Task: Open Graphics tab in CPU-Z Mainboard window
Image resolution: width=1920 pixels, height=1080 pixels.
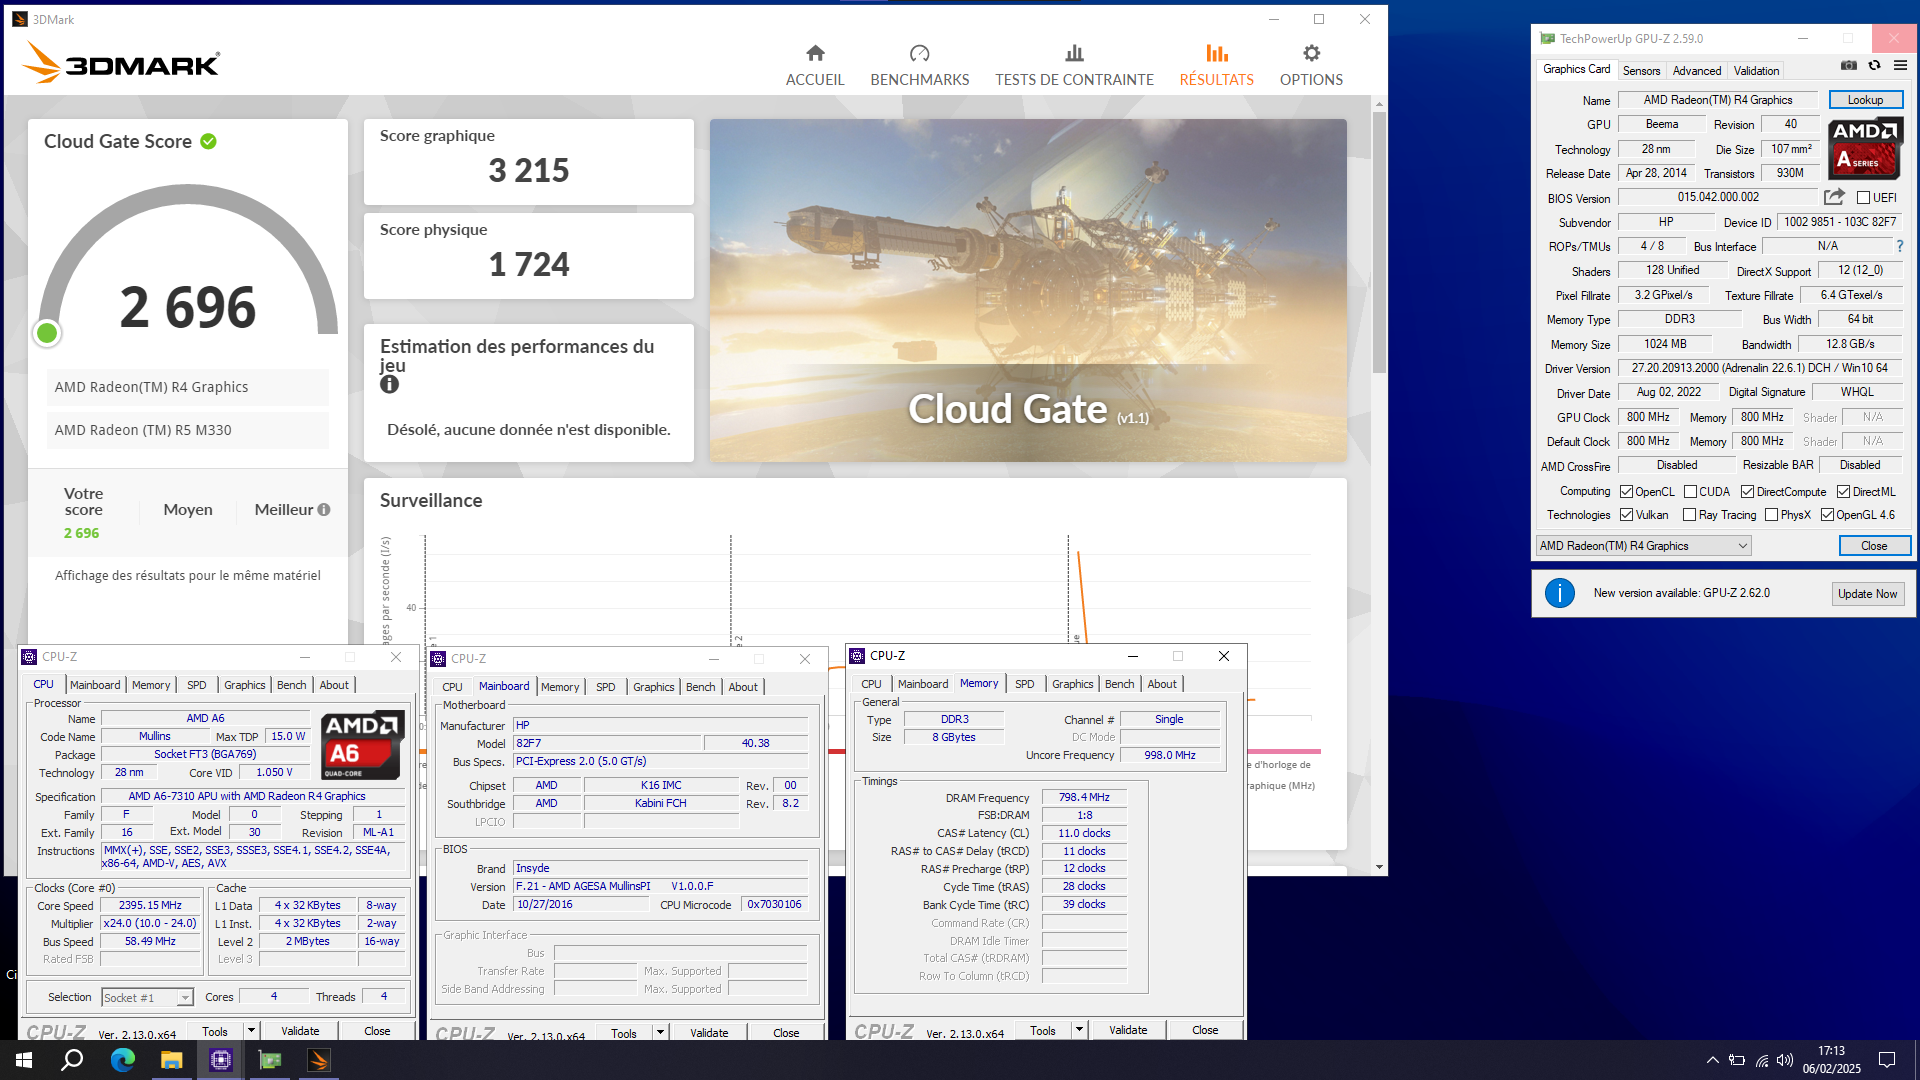Action: (x=653, y=687)
